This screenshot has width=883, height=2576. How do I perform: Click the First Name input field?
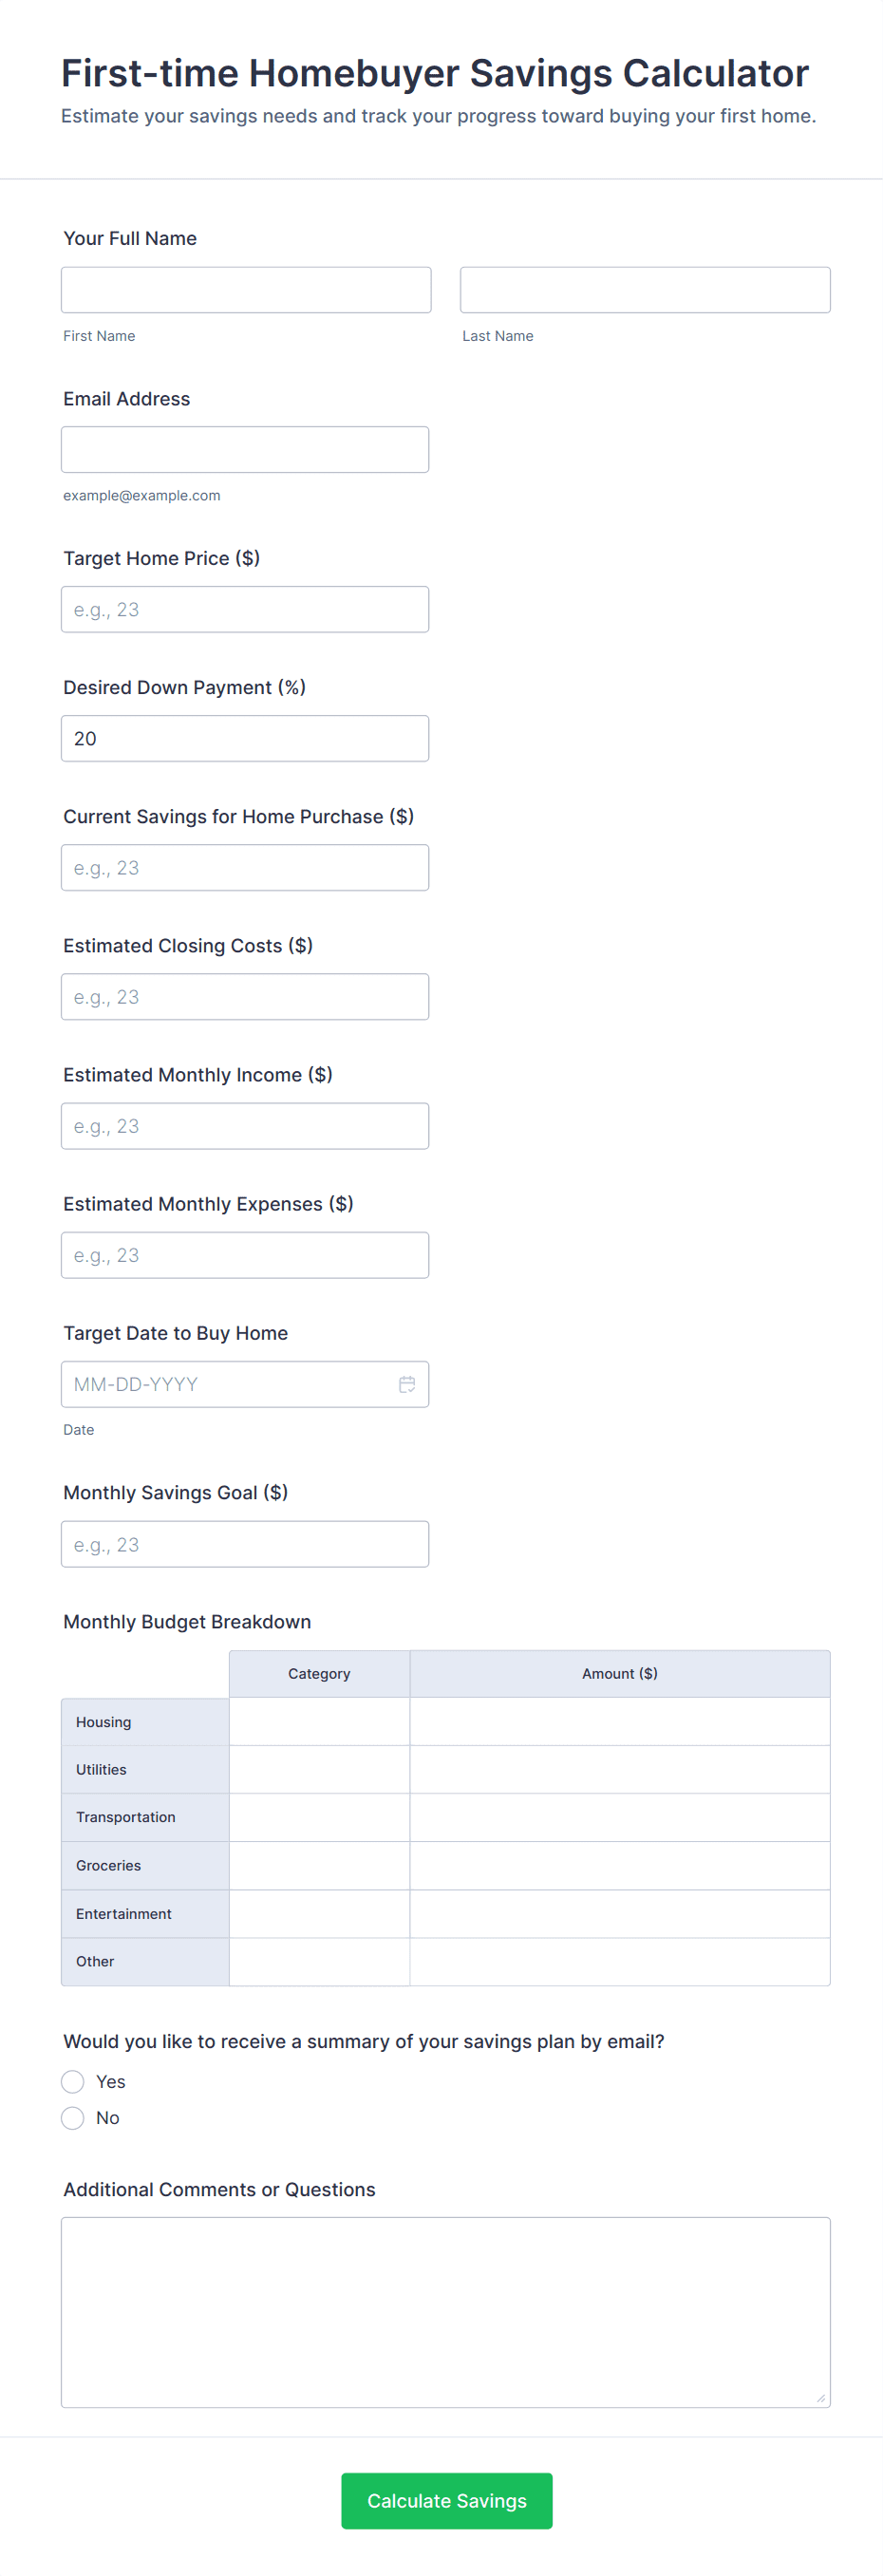(x=246, y=290)
